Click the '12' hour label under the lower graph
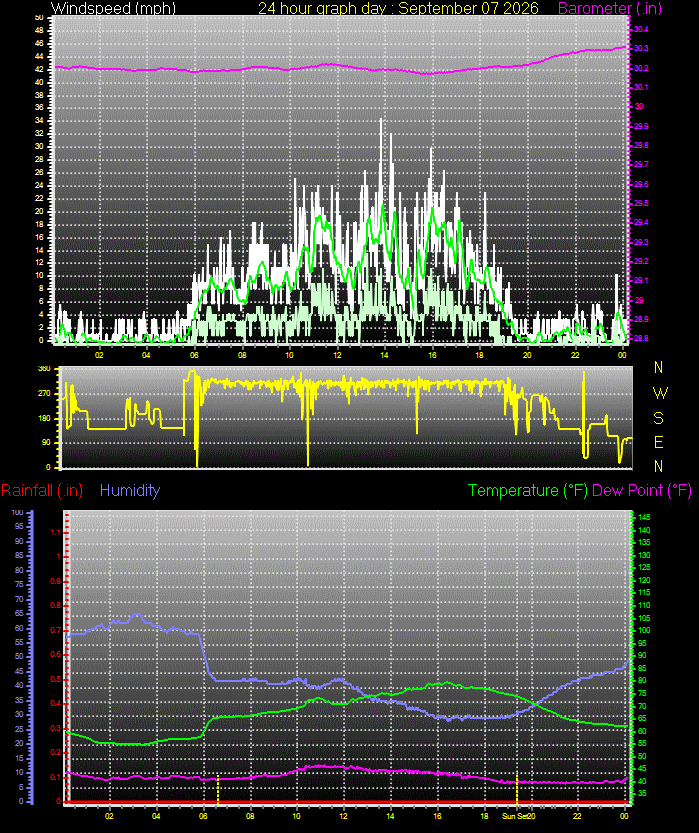 [x=344, y=816]
